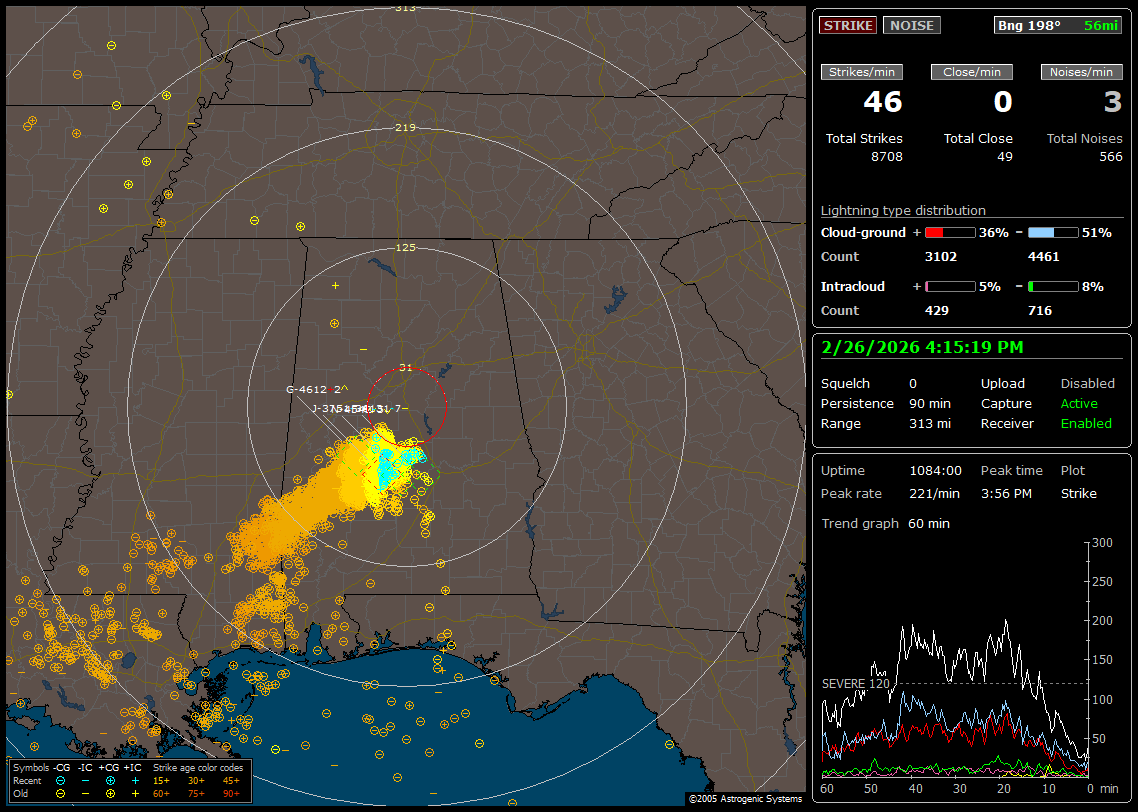1138x812 pixels.
Task: Click the recent +CG cyan legend symbol
Action: (x=110, y=780)
